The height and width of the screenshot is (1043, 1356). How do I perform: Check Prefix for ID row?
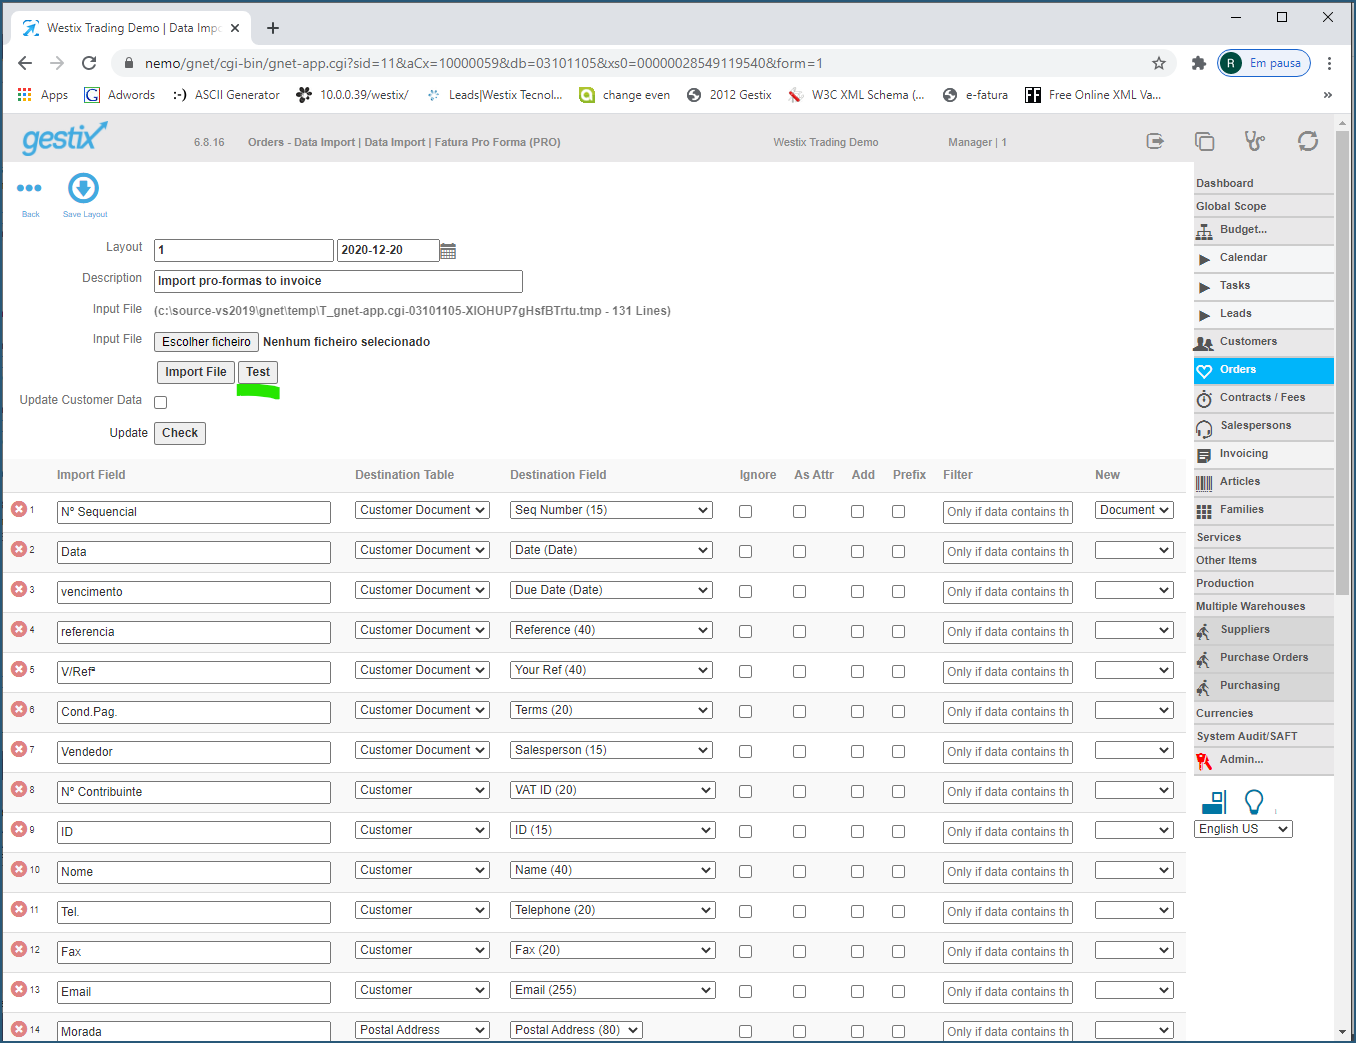pyautogui.click(x=898, y=831)
